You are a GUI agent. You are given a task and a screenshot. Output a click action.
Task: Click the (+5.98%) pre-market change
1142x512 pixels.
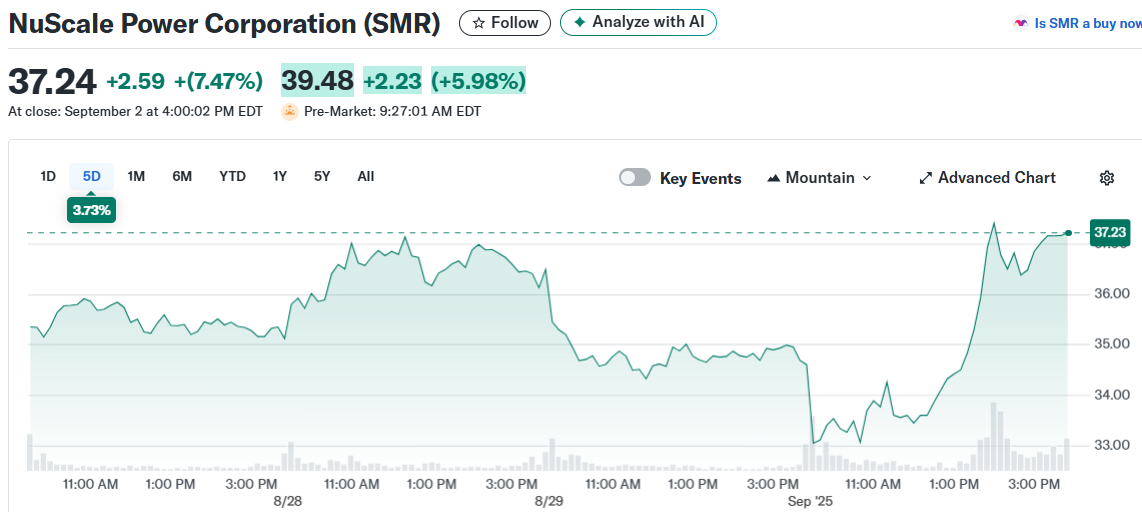(479, 80)
